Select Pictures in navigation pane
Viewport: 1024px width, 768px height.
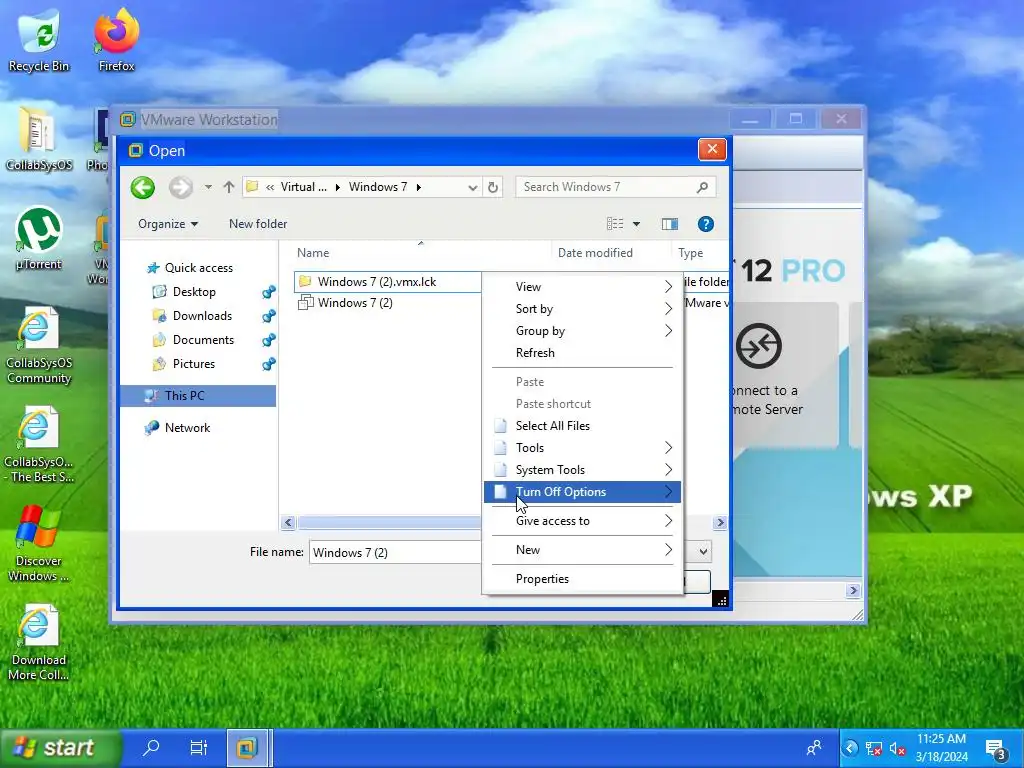tap(194, 364)
